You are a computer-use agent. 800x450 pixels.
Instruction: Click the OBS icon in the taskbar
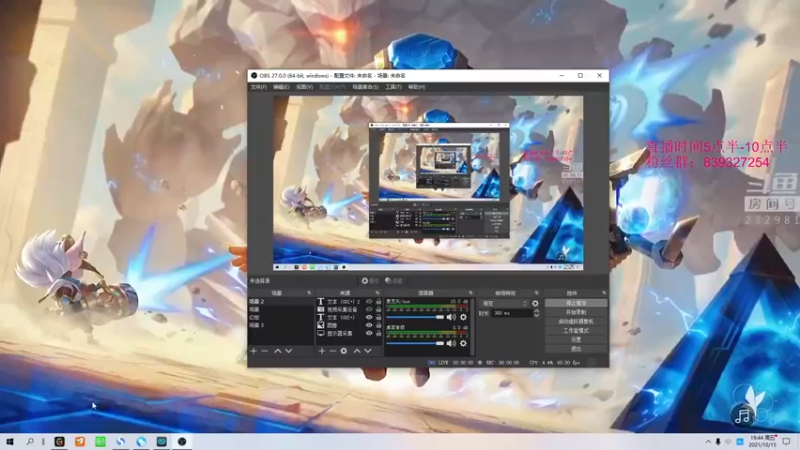pyautogui.click(x=182, y=441)
